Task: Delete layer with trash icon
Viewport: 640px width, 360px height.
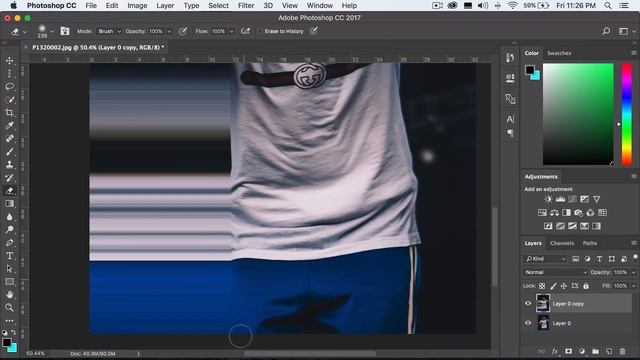Action: point(622,351)
